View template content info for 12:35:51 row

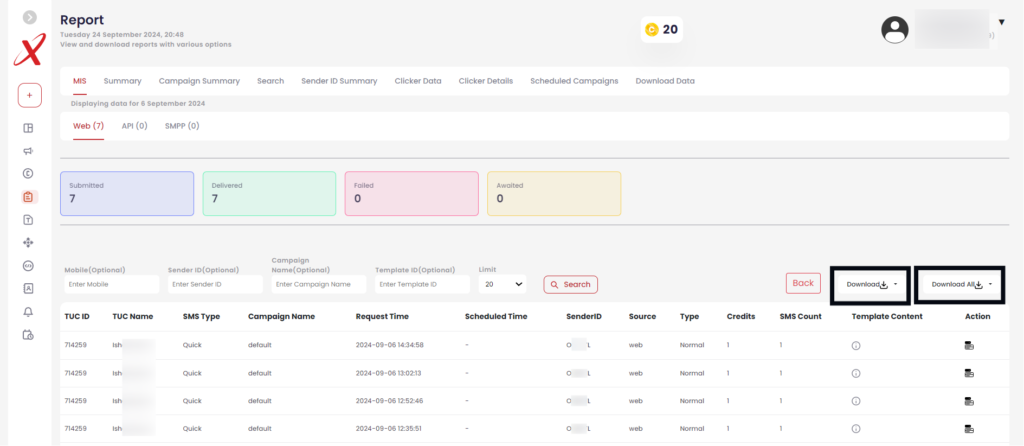click(856, 429)
